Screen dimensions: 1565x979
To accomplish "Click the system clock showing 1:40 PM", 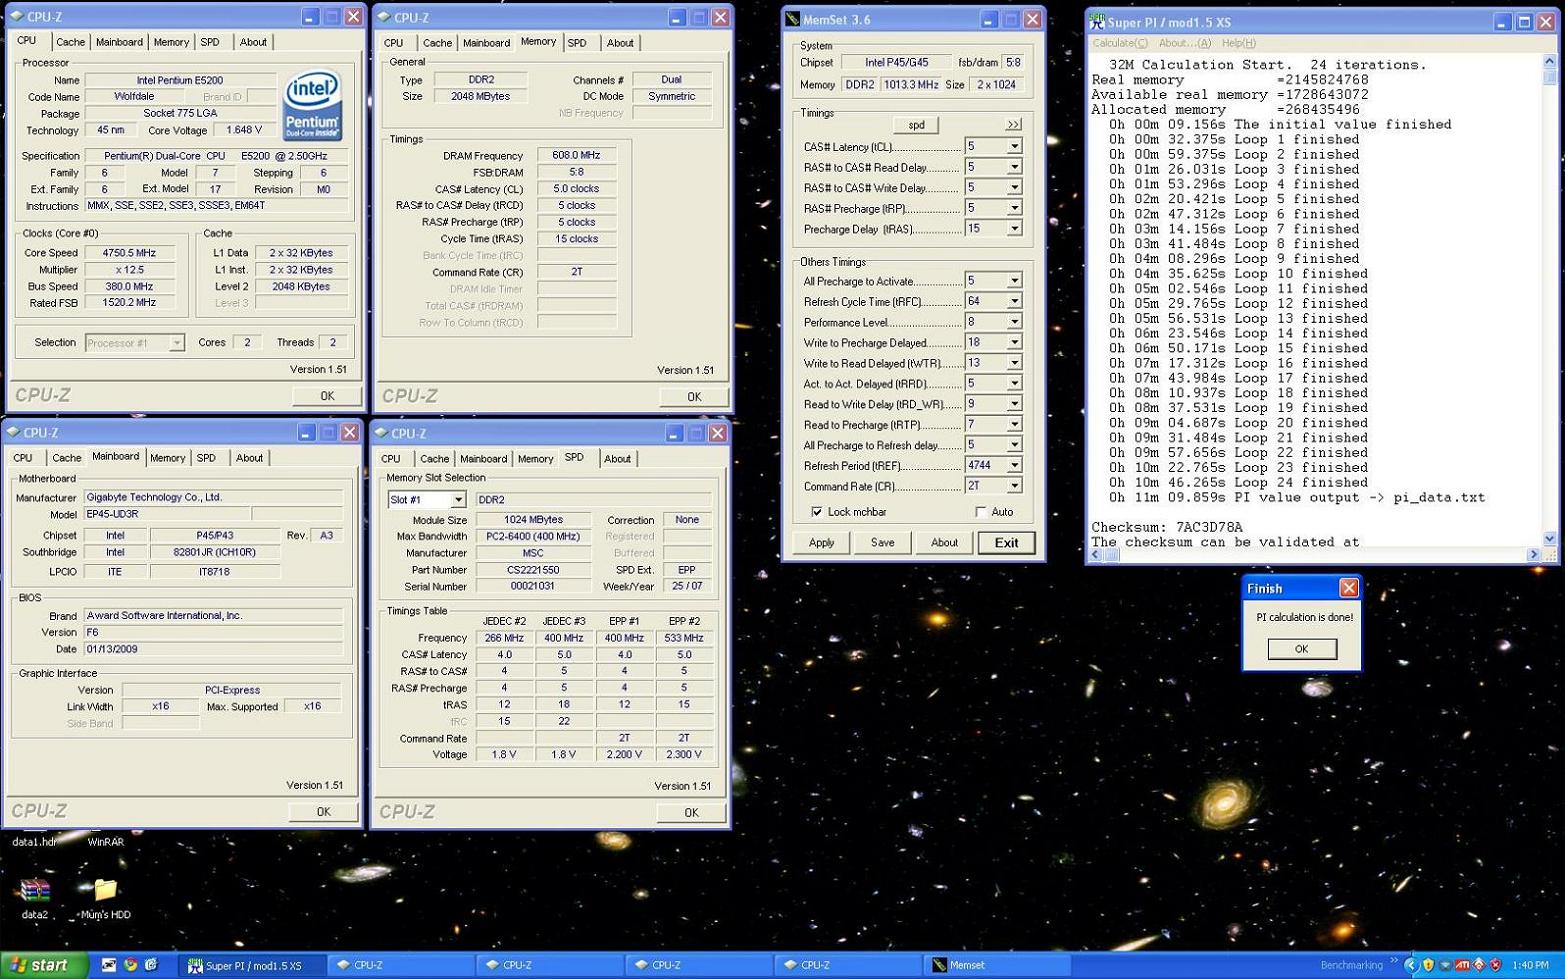I will [1530, 966].
